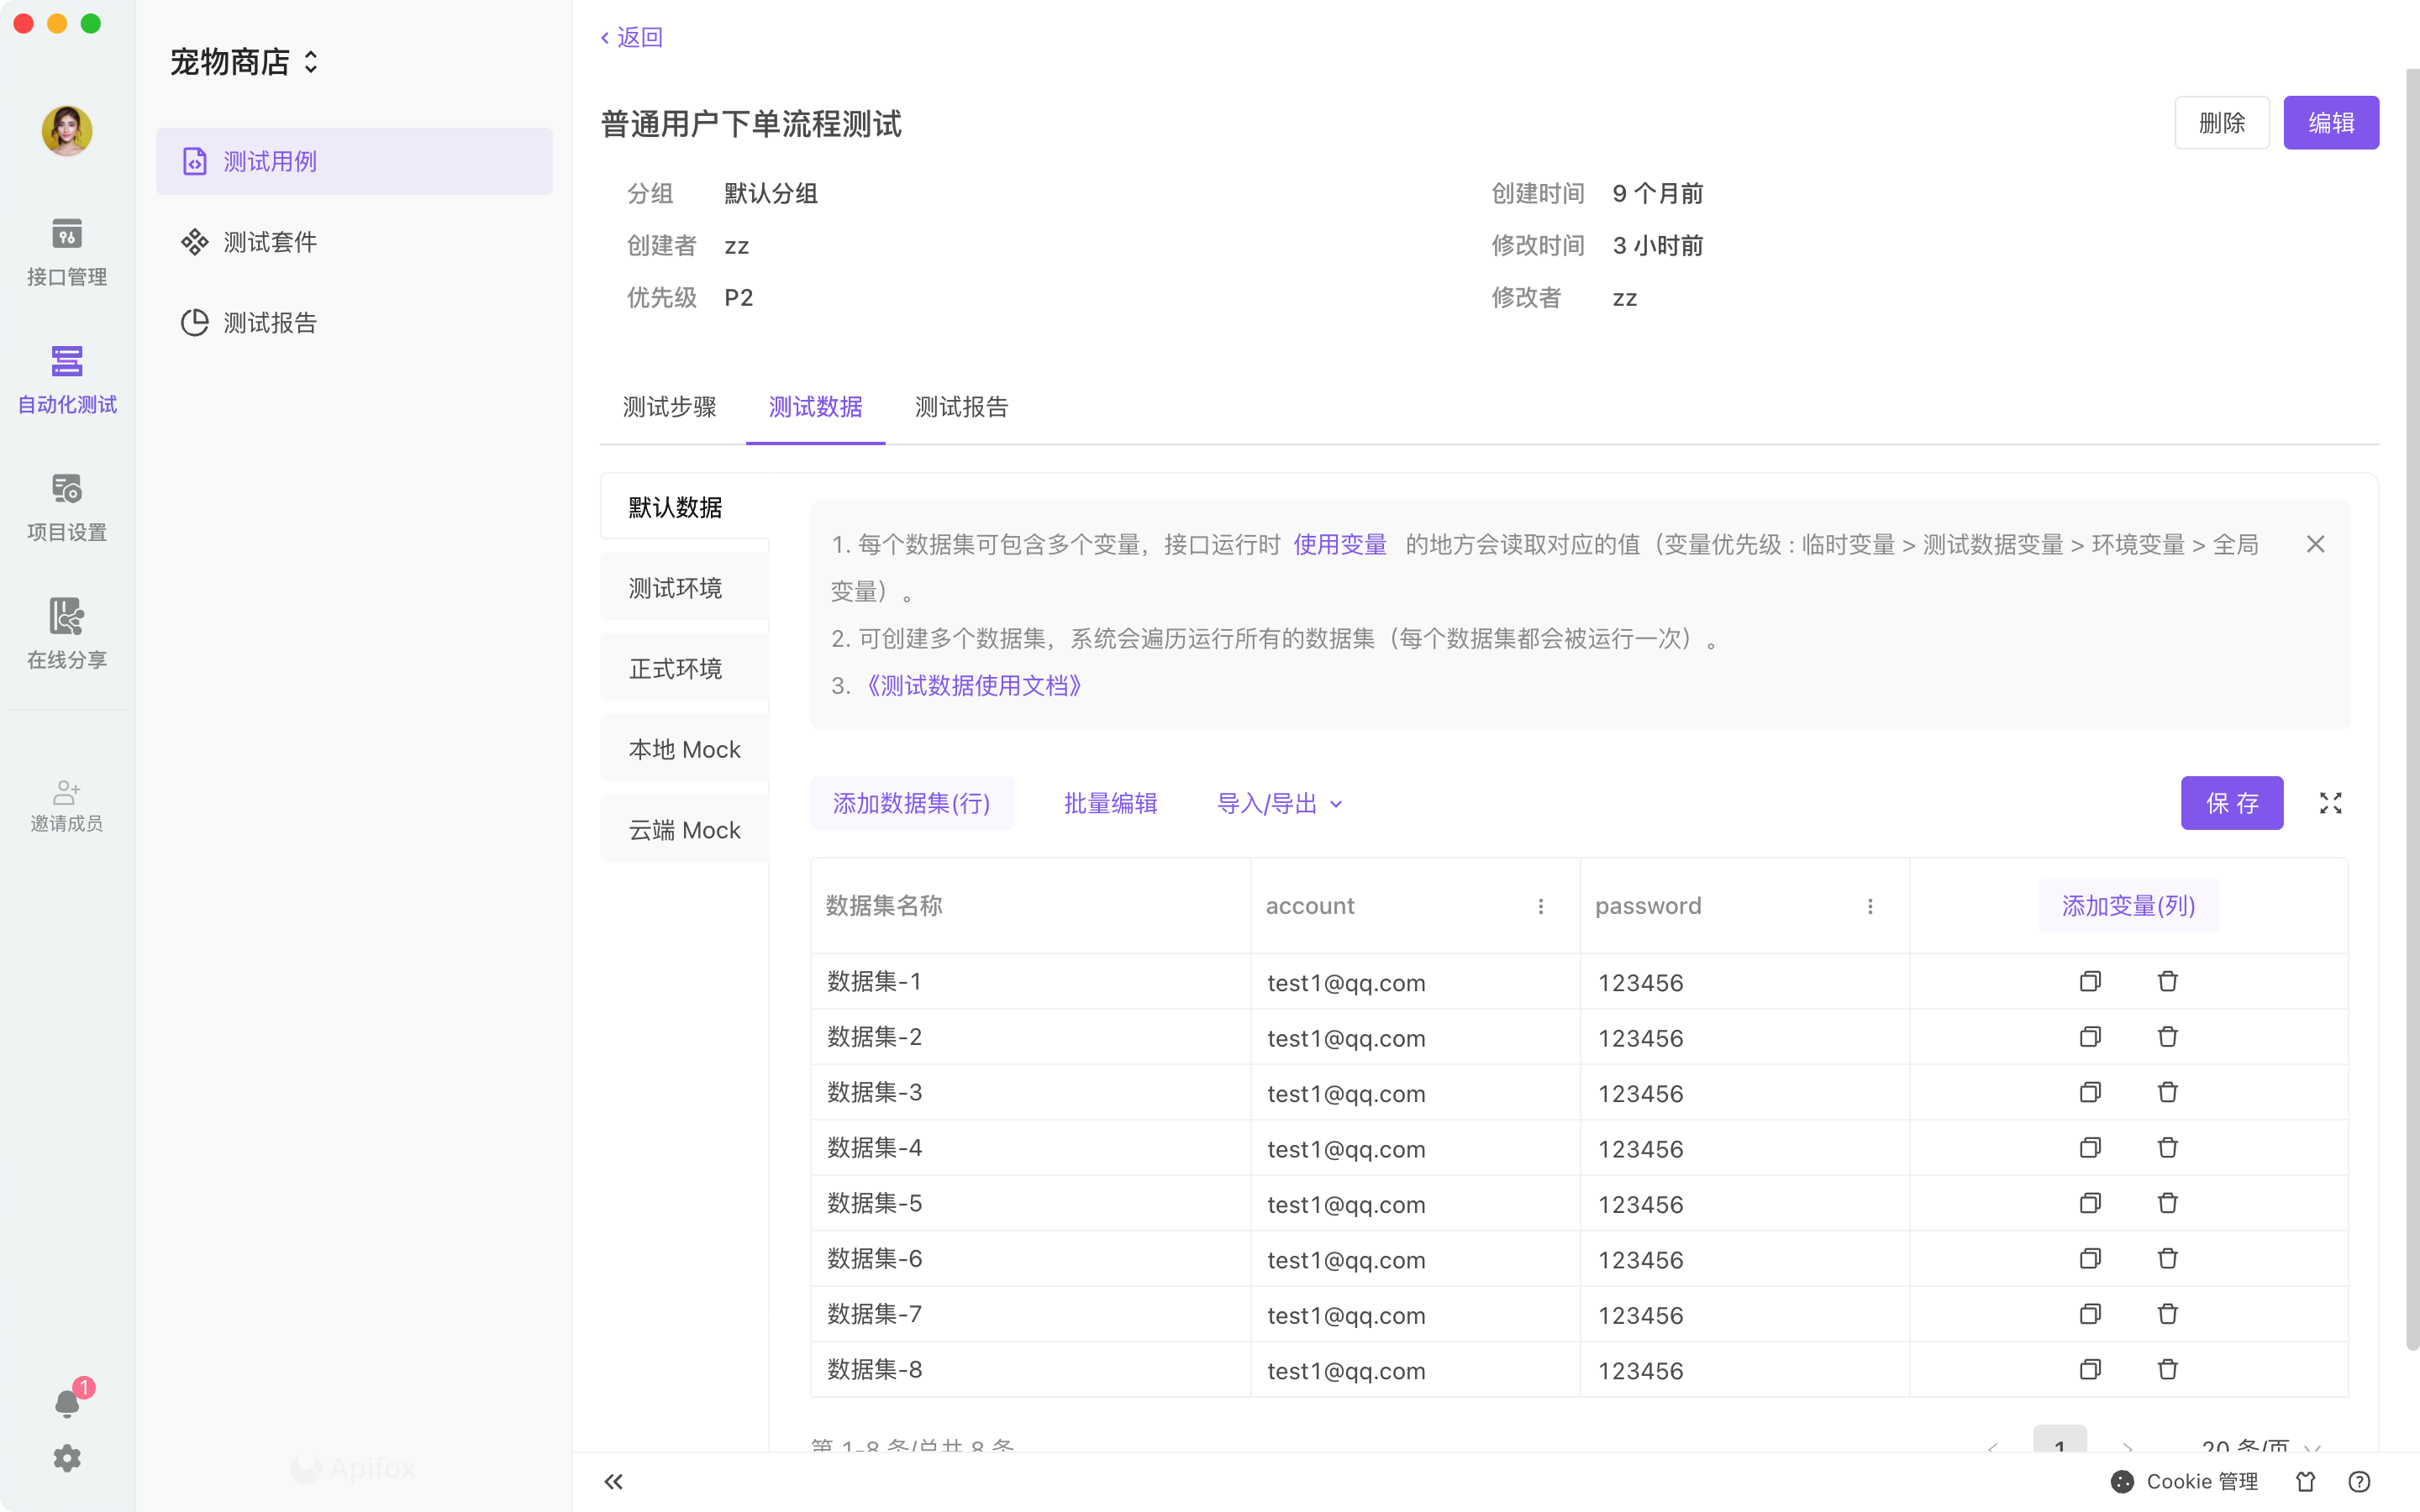Copy the 数据集-1 row
This screenshot has height=1512, width=2420.
click(2089, 981)
